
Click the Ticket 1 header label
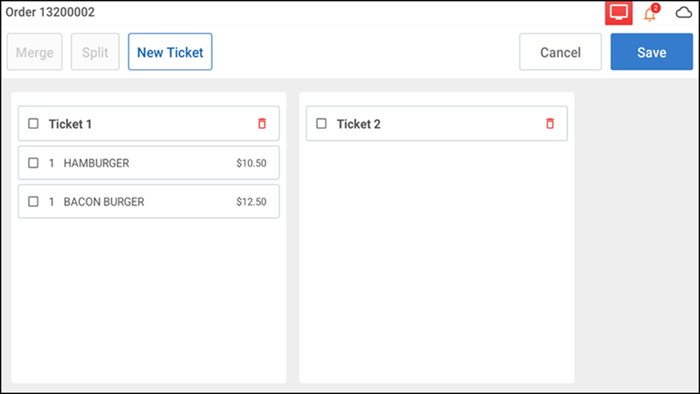tap(70, 124)
